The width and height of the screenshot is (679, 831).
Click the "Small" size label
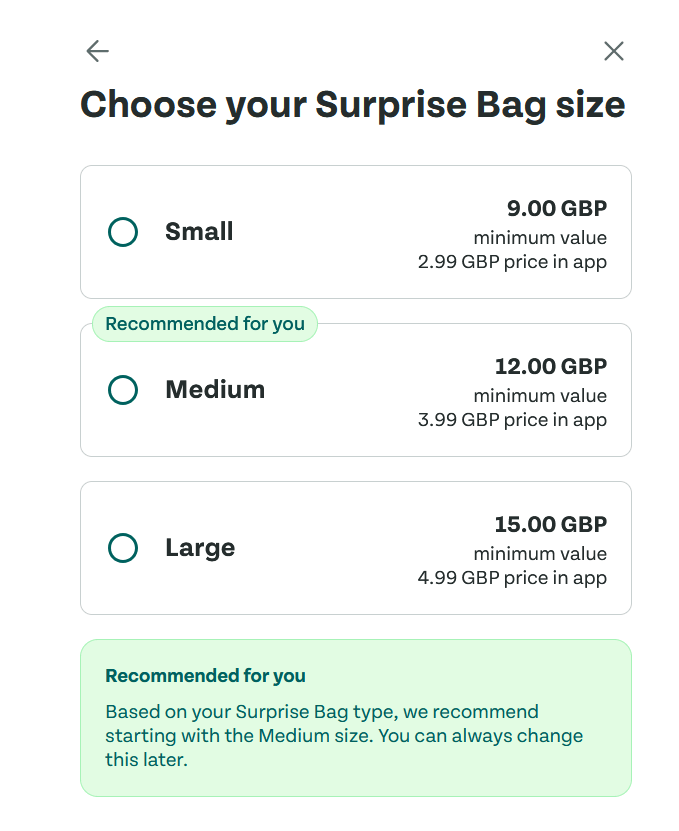click(199, 232)
